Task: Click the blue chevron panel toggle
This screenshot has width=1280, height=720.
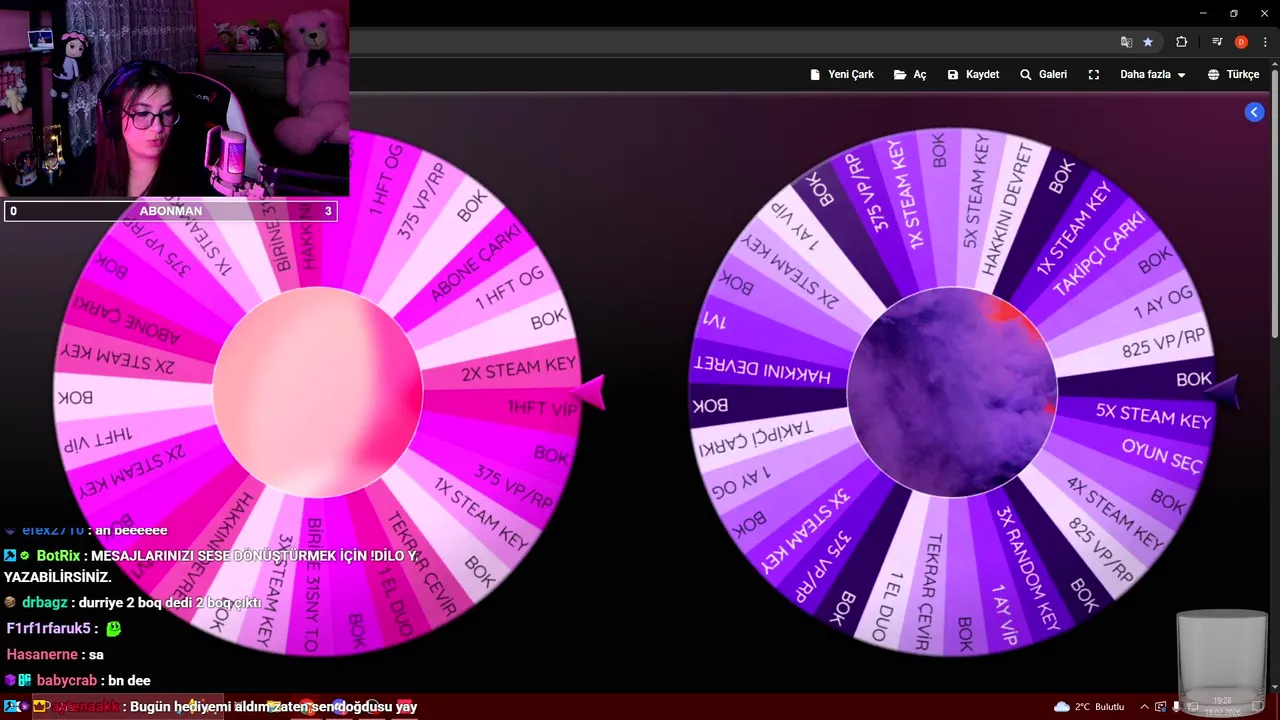Action: (x=1254, y=112)
